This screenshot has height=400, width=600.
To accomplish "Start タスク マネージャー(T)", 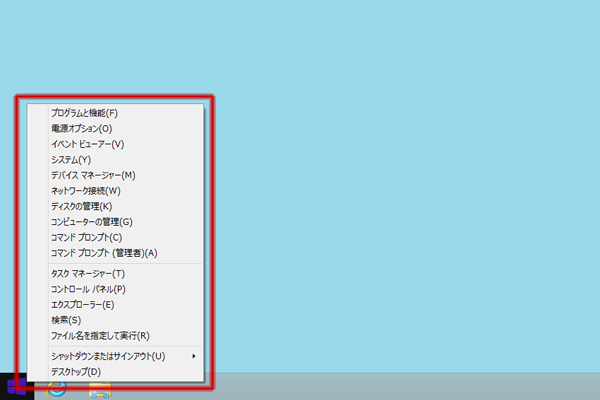I will 115,274.
